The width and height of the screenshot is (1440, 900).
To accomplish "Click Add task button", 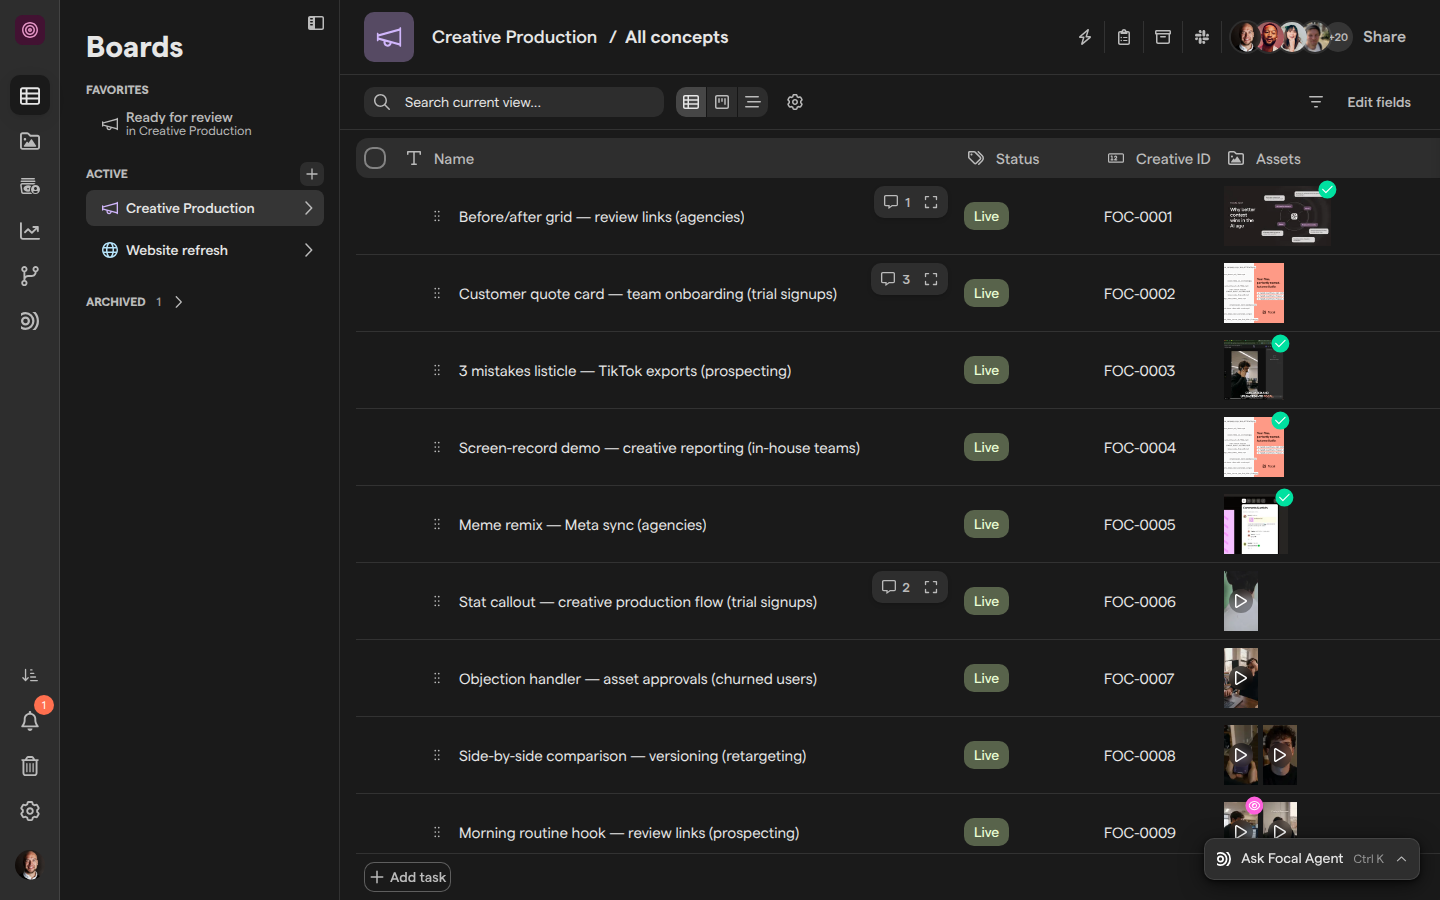I will pyautogui.click(x=408, y=877).
